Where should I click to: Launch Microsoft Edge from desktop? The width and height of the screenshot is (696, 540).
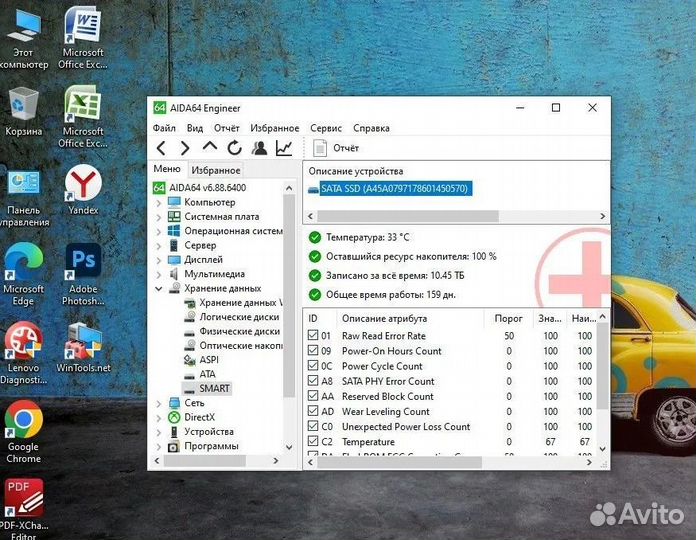click(x=24, y=274)
